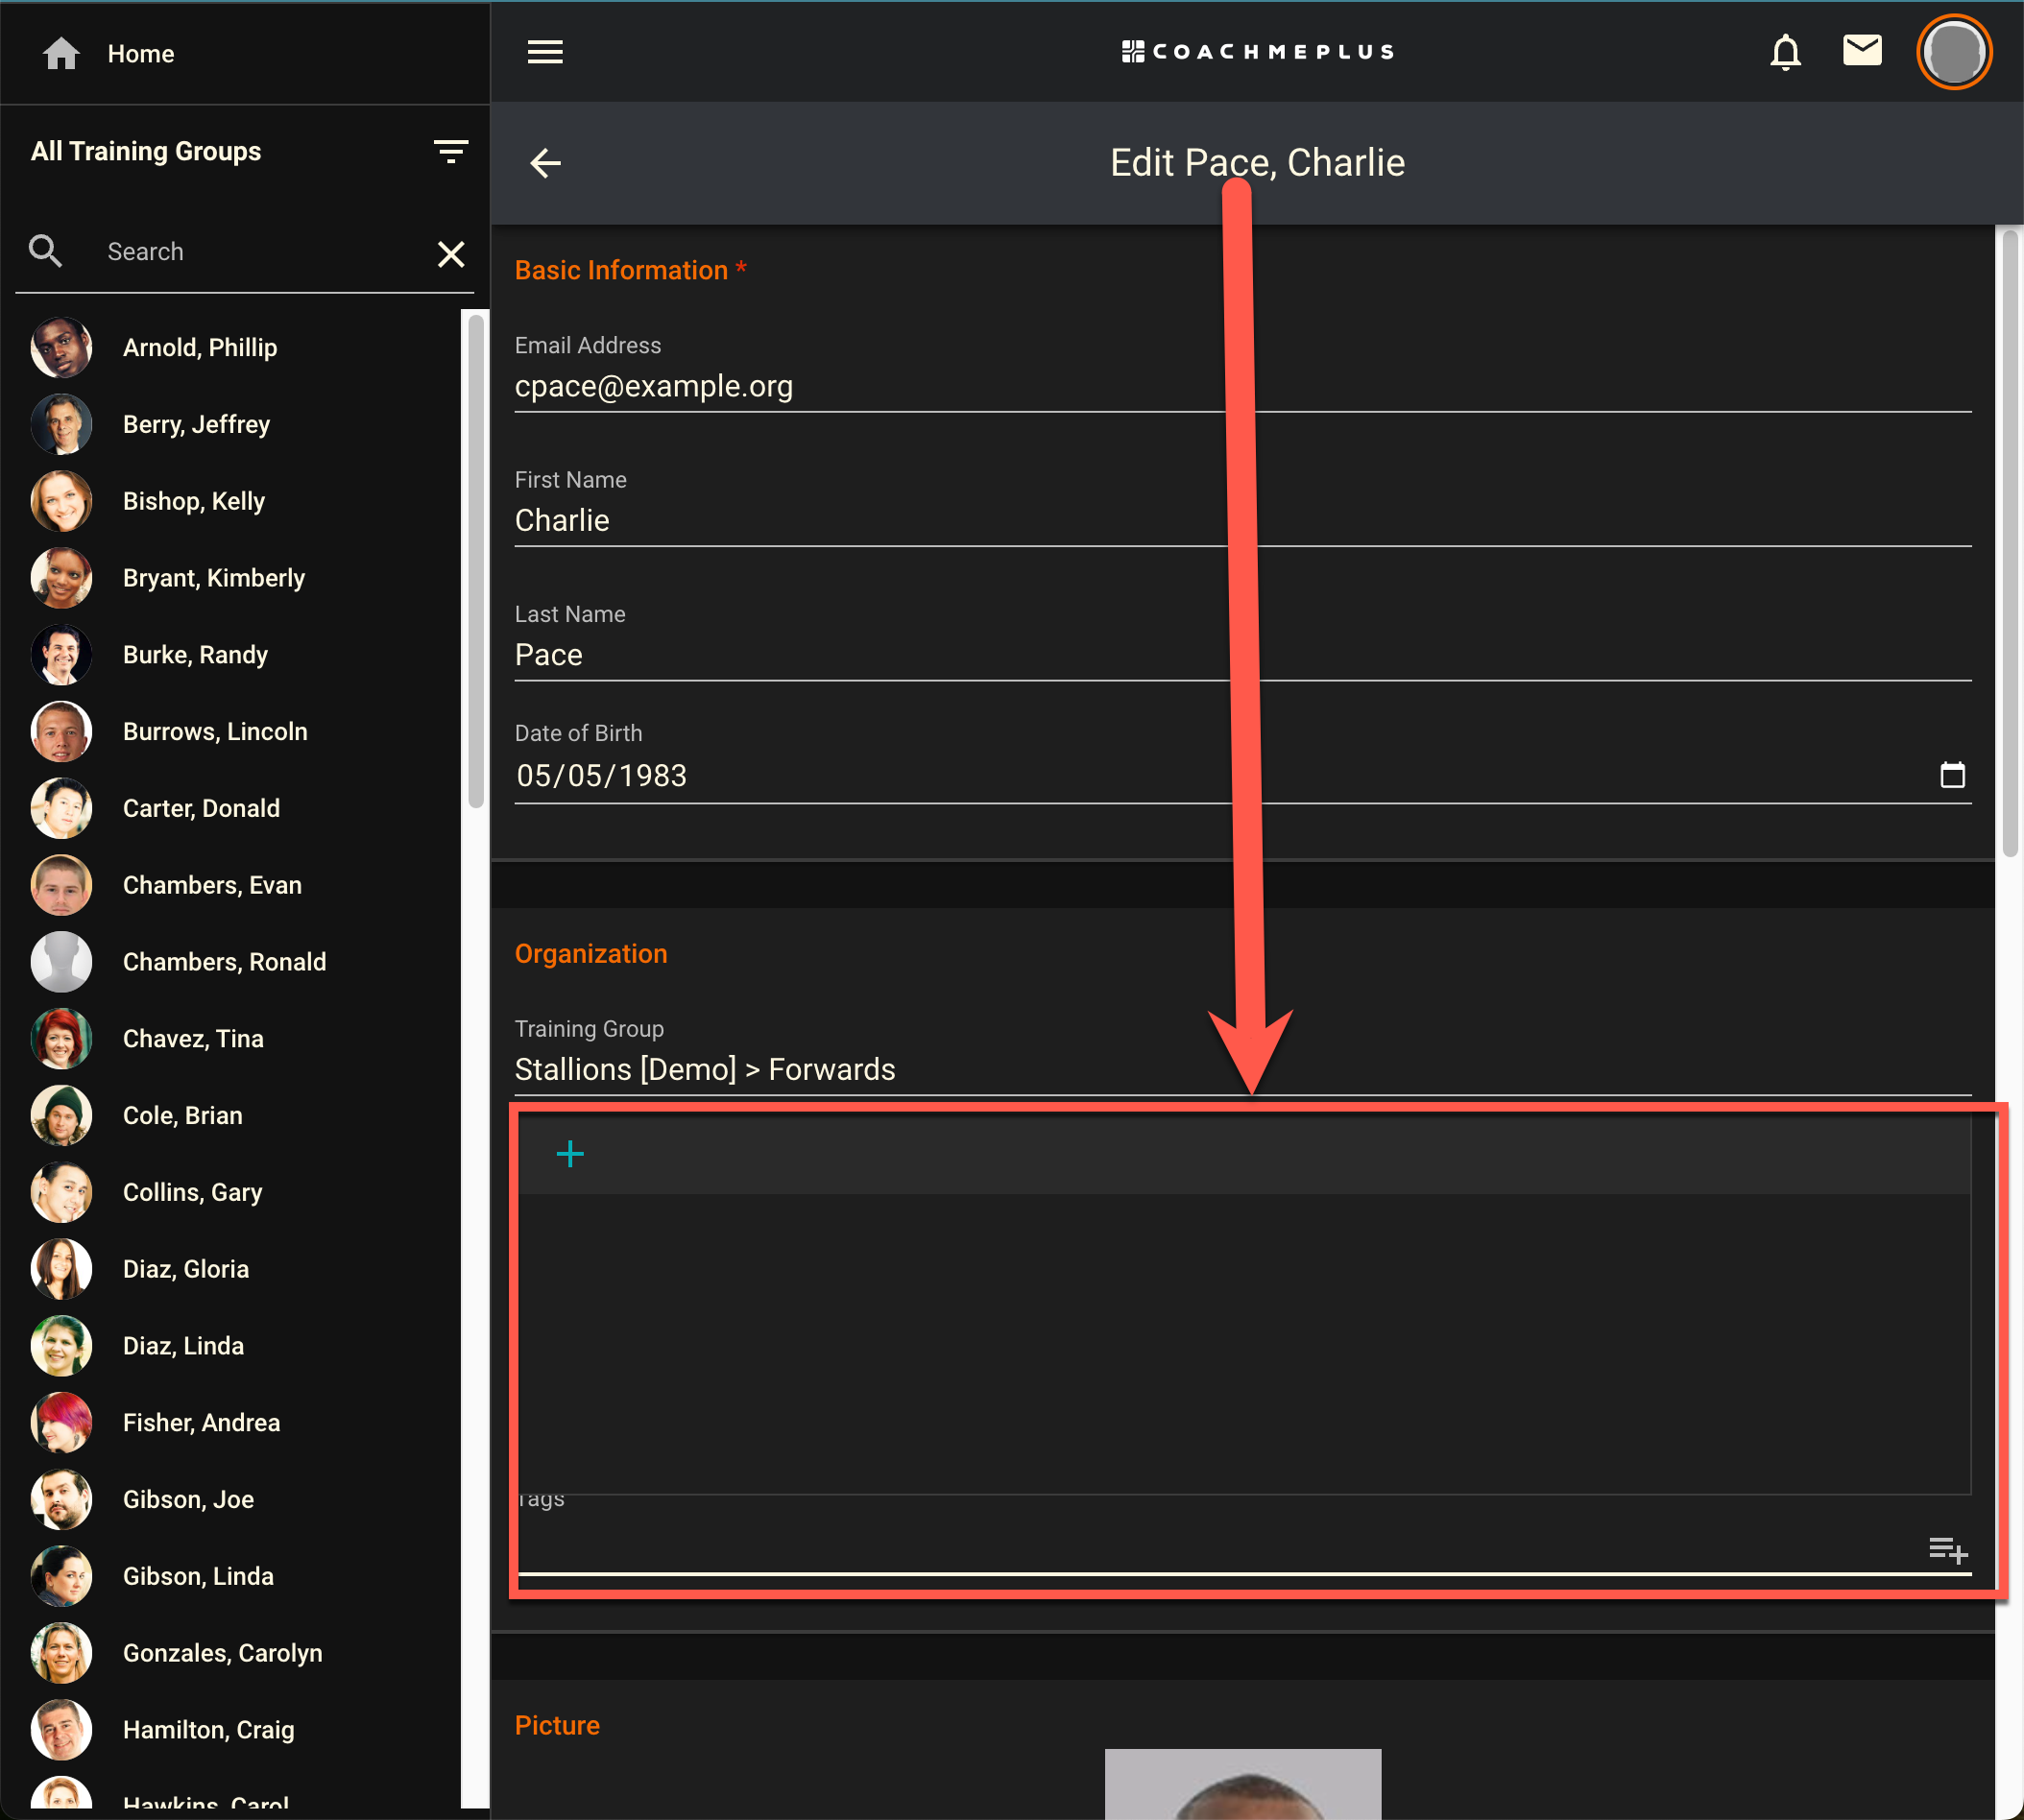Click the add tags list icon
Viewport: 2024px width, 1820px height.
click(1947, 1550)
